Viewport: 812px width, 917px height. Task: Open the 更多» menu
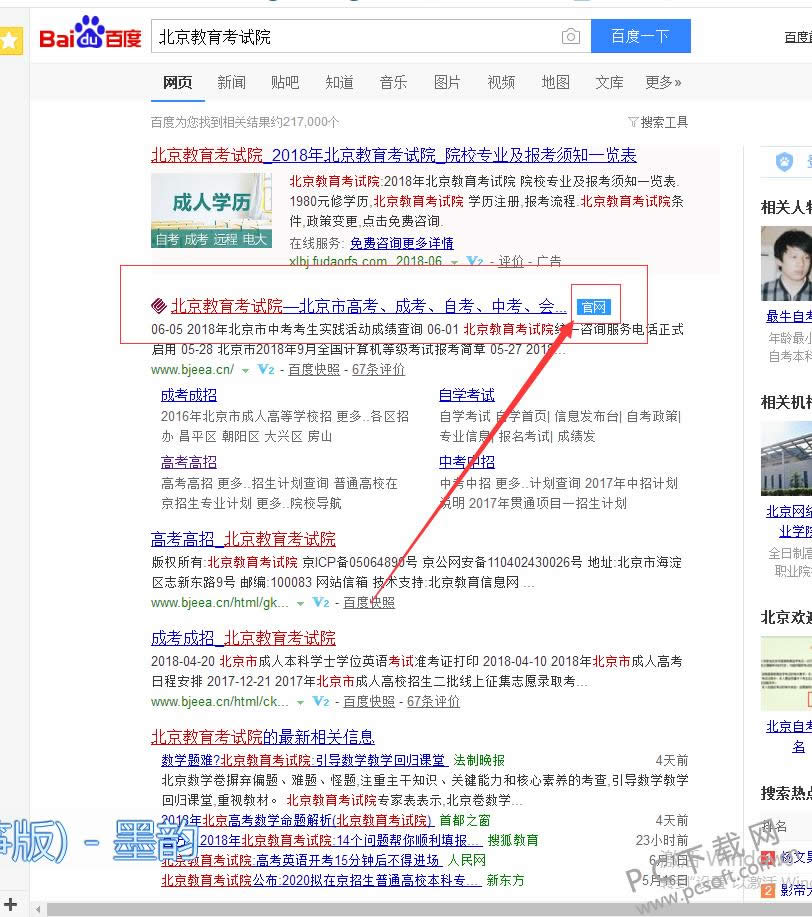663,82
